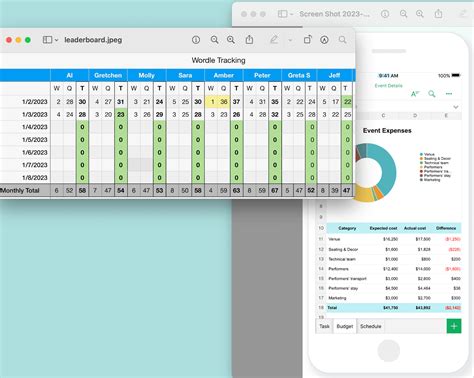Select the Total row label on phone
The image size is (474, 378).
pyautogui.click(x=332, y=308)
